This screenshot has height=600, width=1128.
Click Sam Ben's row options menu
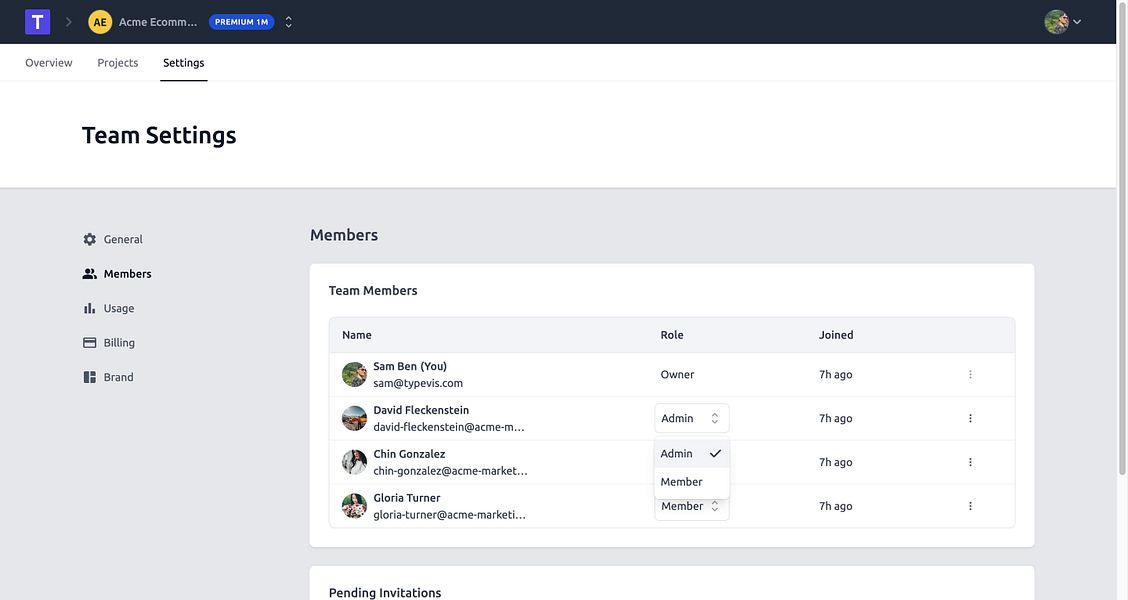pyautogui.click(x=970, y=375)
